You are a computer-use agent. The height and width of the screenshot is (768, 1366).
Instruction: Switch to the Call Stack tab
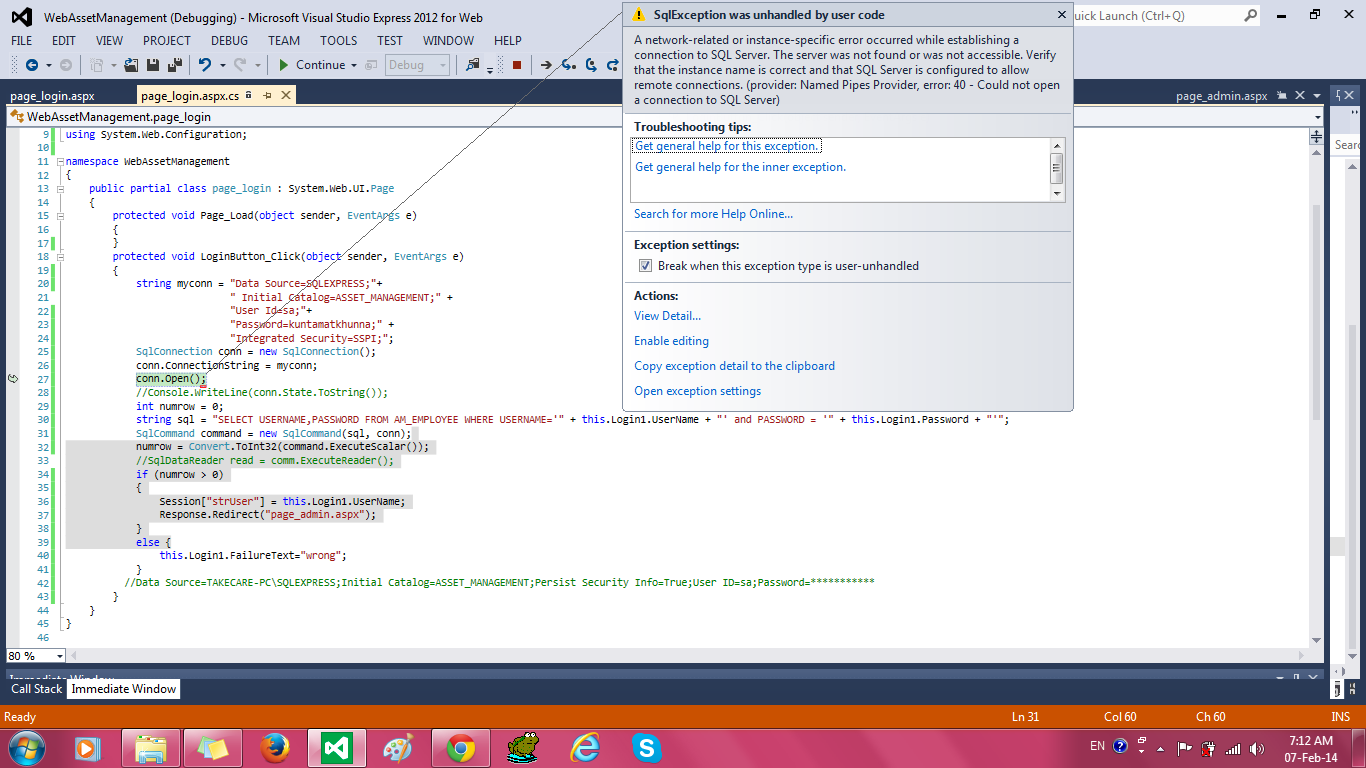tap(37, 689)
